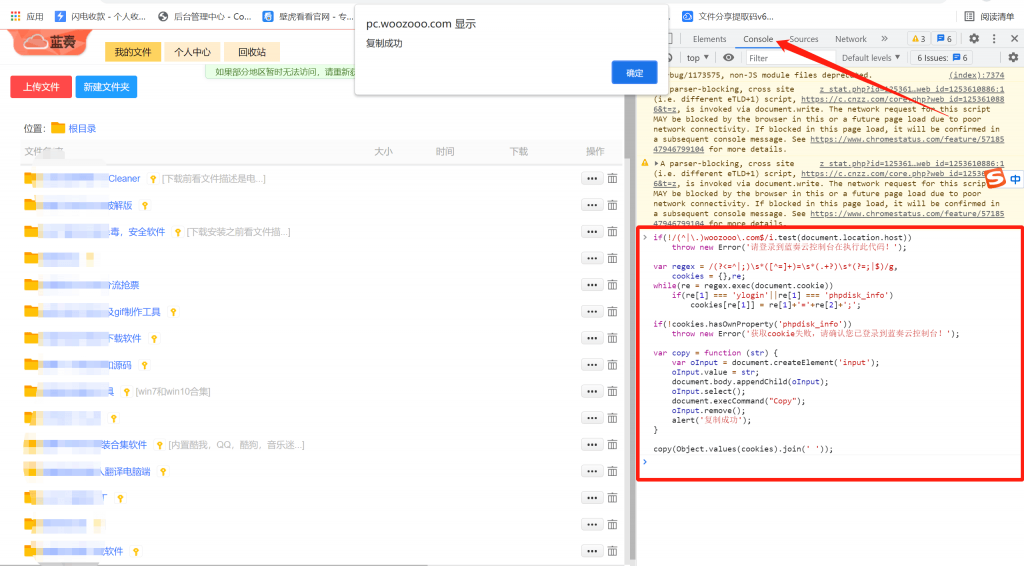Viewport: 1024px width, 566px height.
Task: Switch to the Elements tab
Action: click(709, 39)
